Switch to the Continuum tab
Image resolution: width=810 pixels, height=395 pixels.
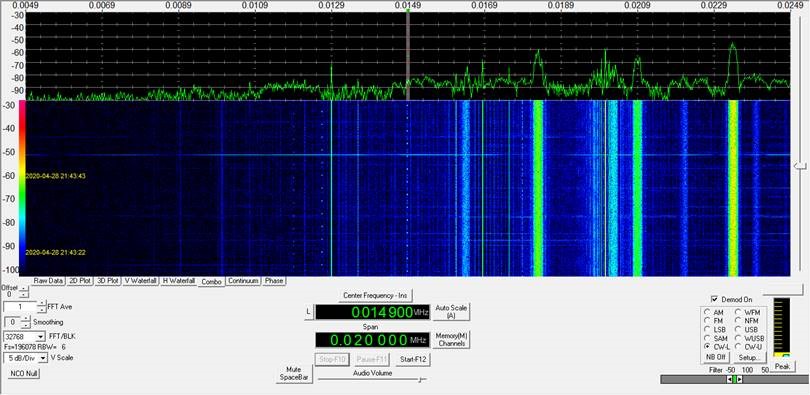point(243,280)
